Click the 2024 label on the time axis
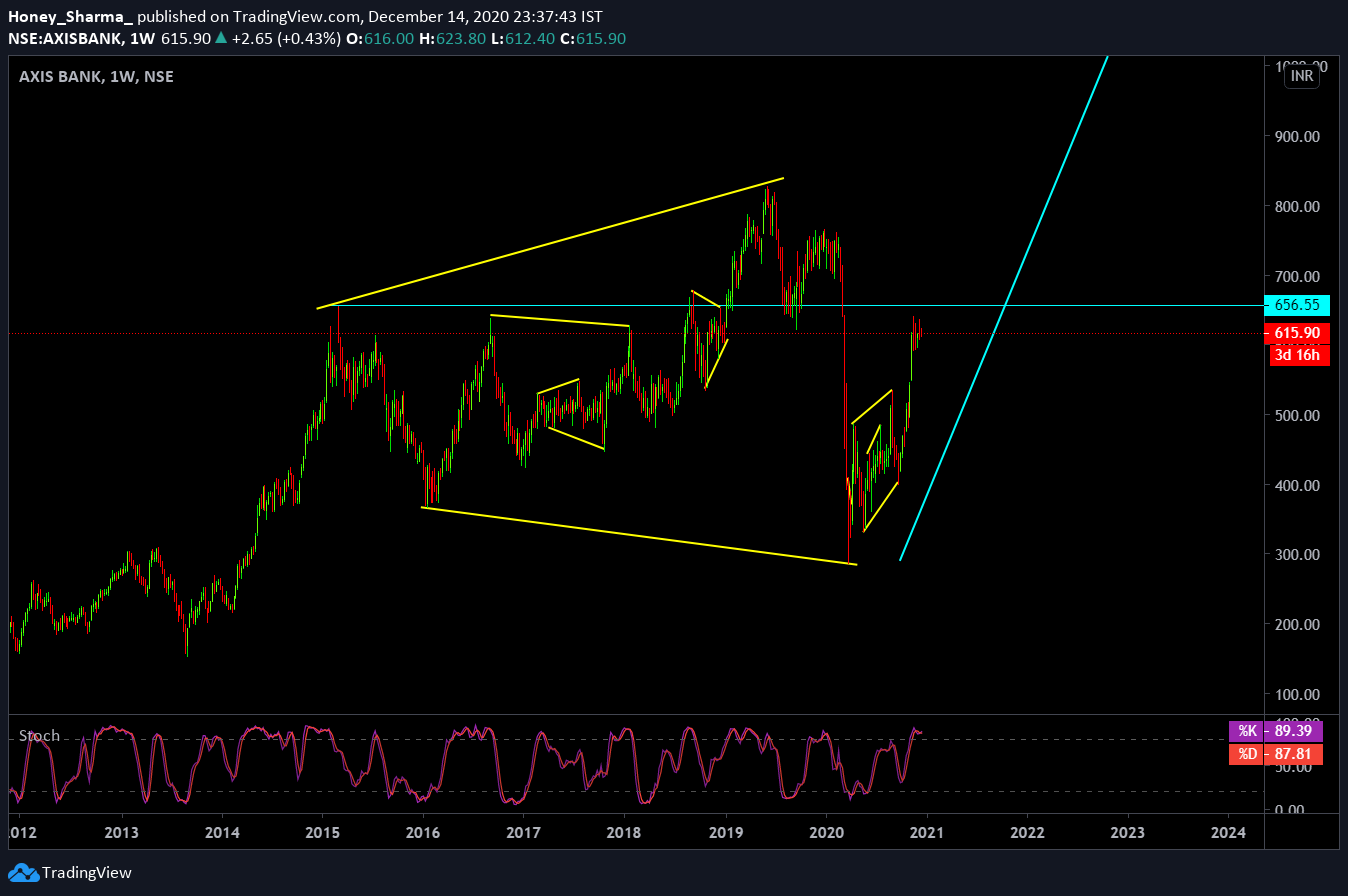Image resolution: width=1348 pixels, height=896 pixels. tap(1228, 832)
